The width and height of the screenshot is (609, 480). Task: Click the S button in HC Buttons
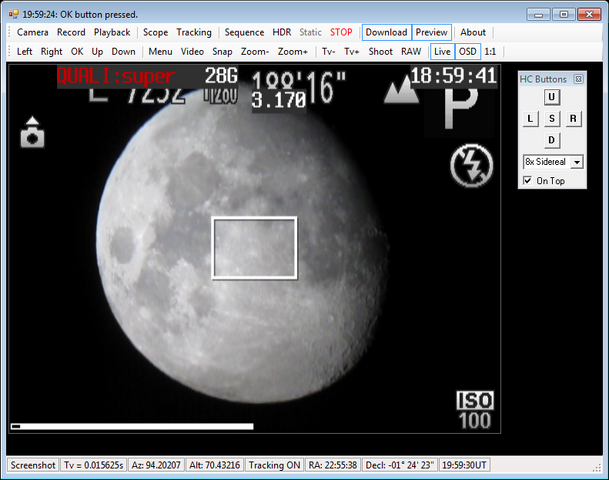click(552, 119)
